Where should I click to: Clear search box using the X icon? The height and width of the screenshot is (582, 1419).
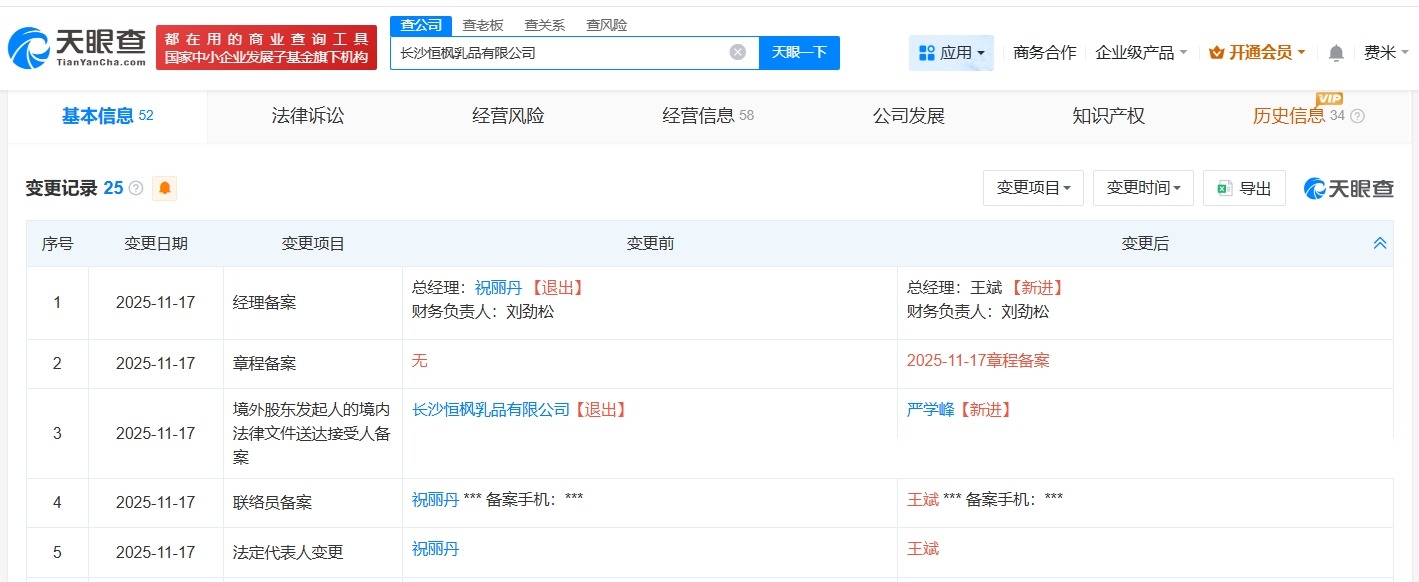pos(737,51)
